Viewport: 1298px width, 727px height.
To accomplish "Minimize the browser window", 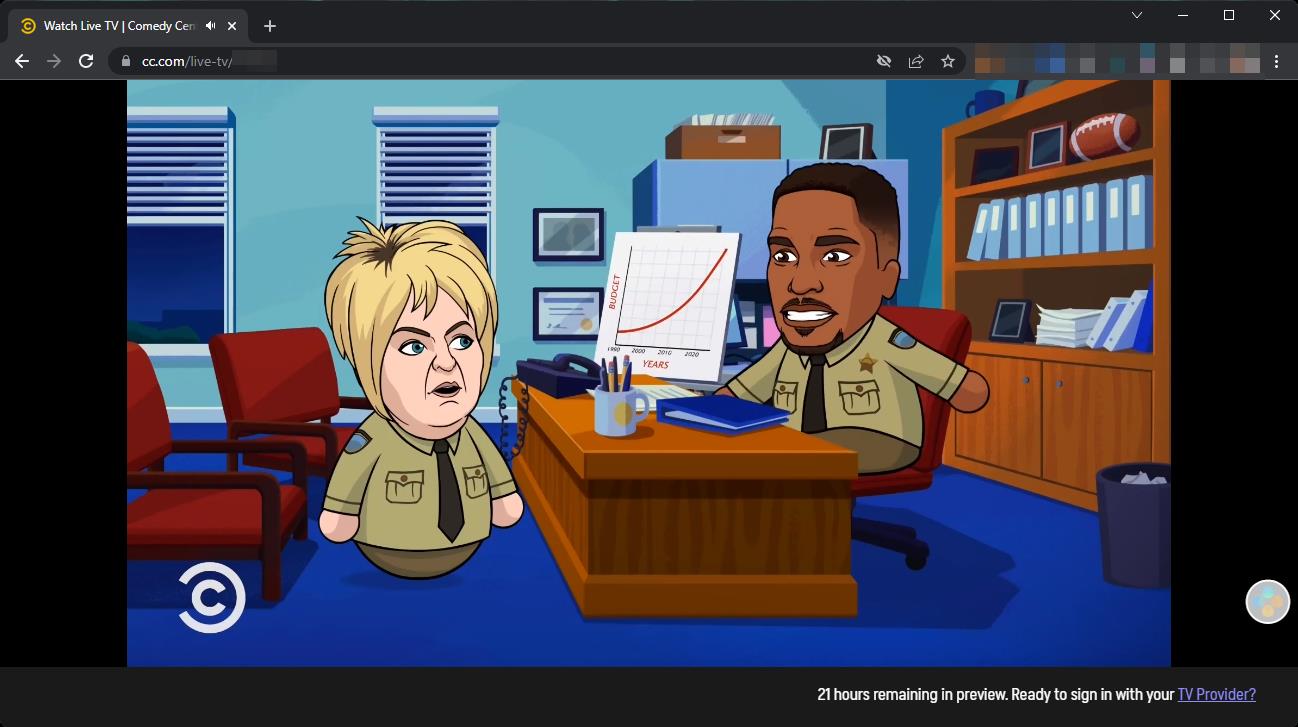I will tap(1183, 15).
